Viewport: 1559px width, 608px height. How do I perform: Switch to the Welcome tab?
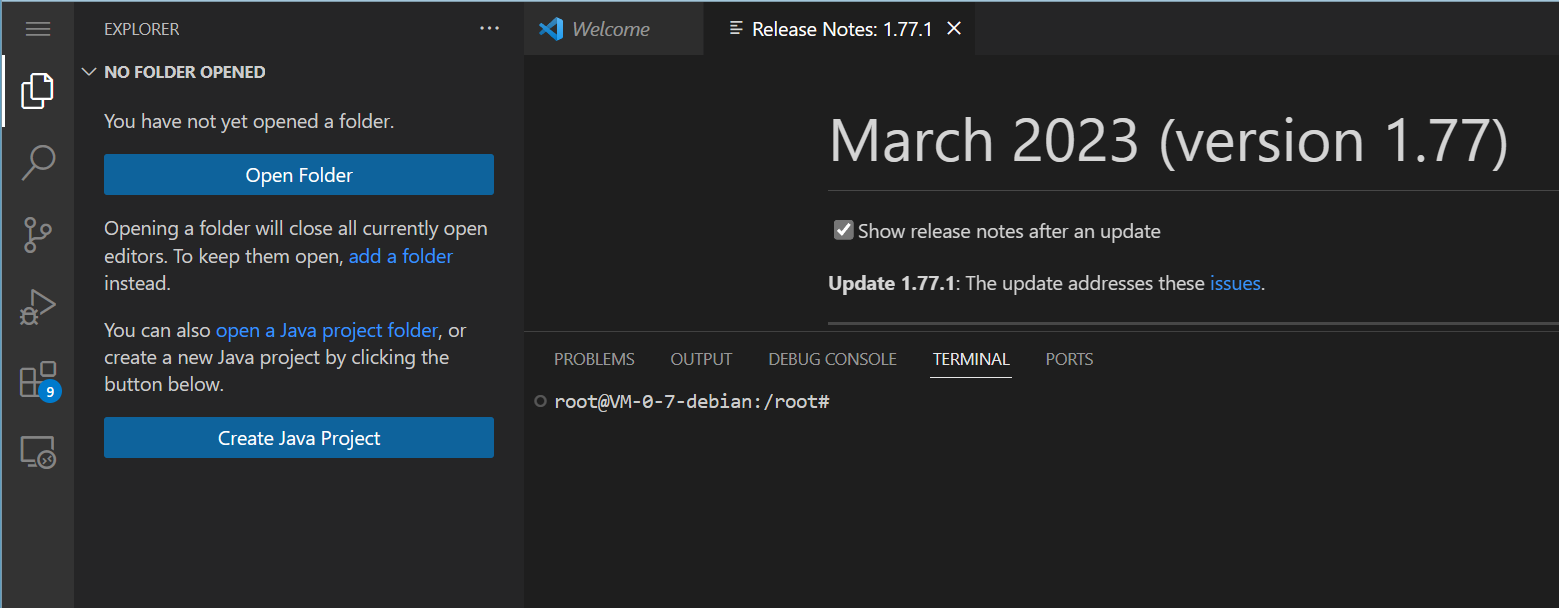click(613, 29)
